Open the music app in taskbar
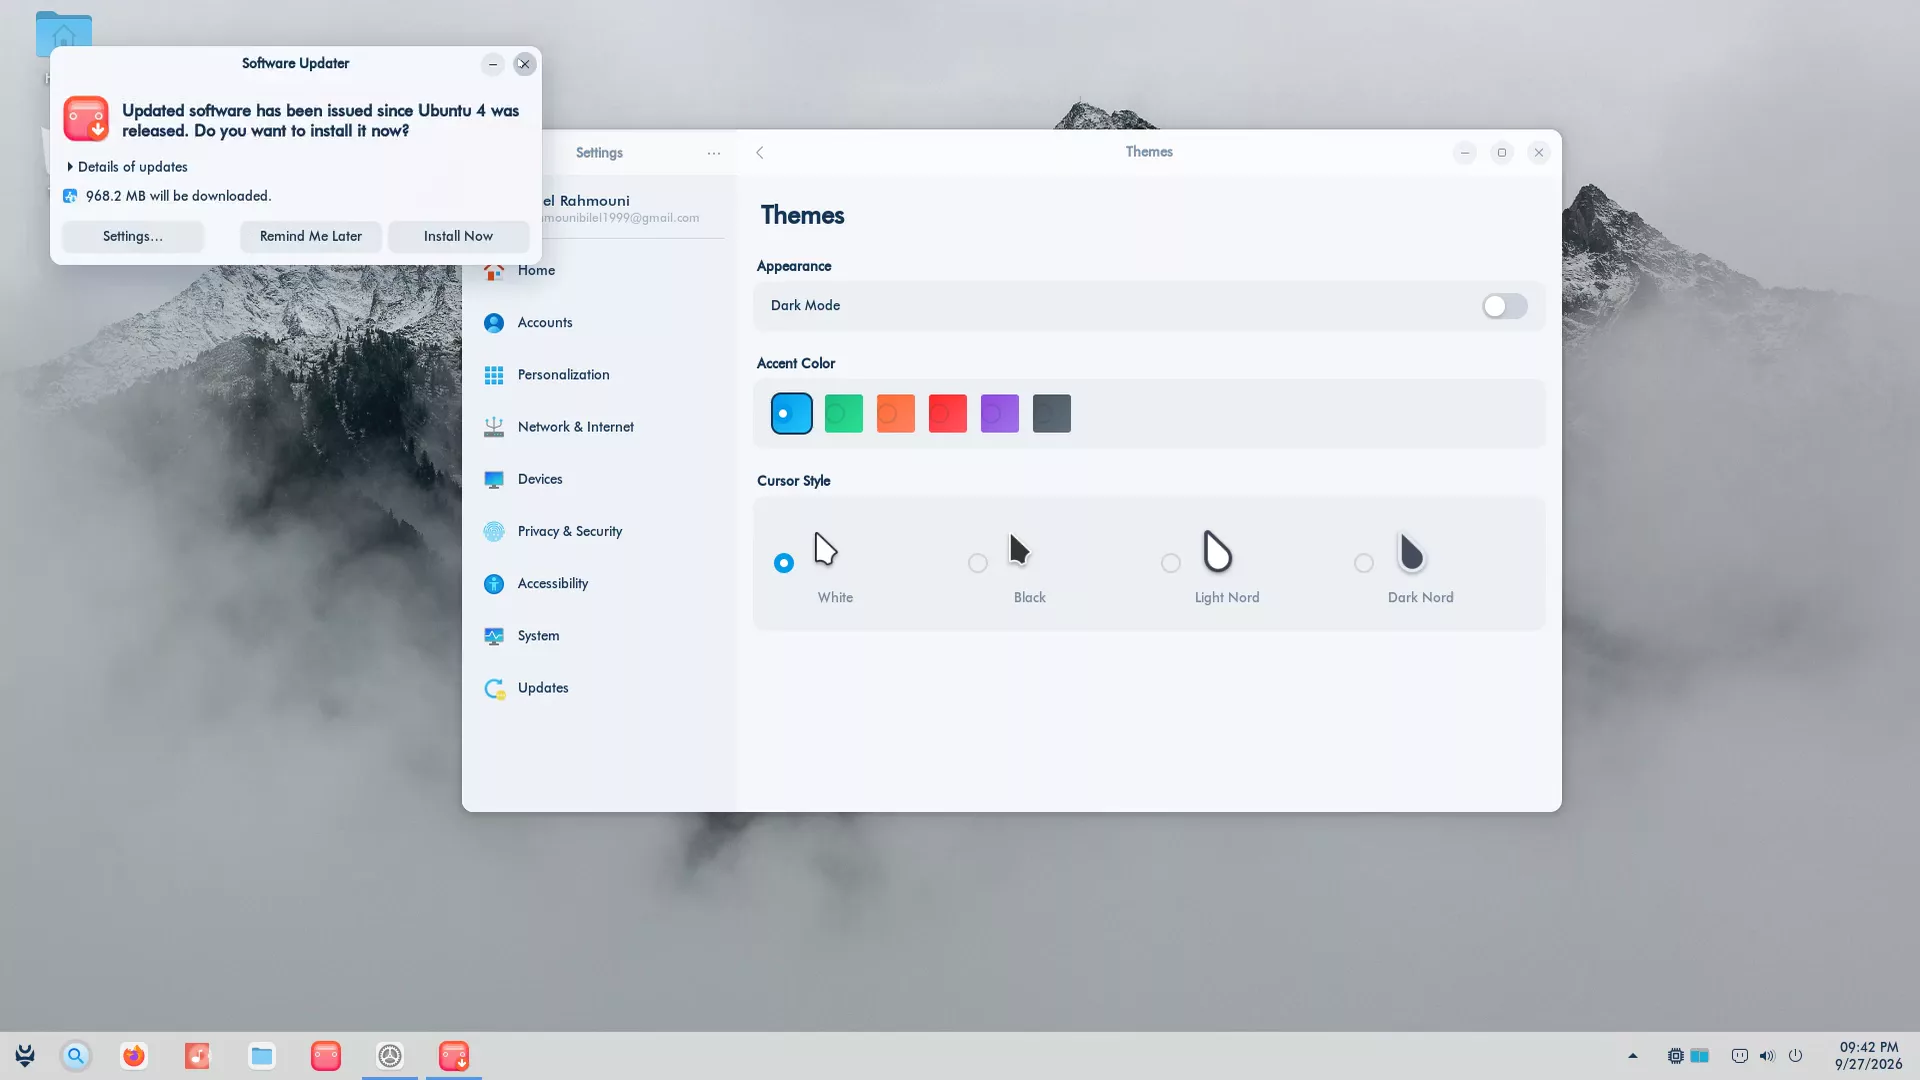The height and width of the screenshot is (1080, 1920). pos(198,1056)
